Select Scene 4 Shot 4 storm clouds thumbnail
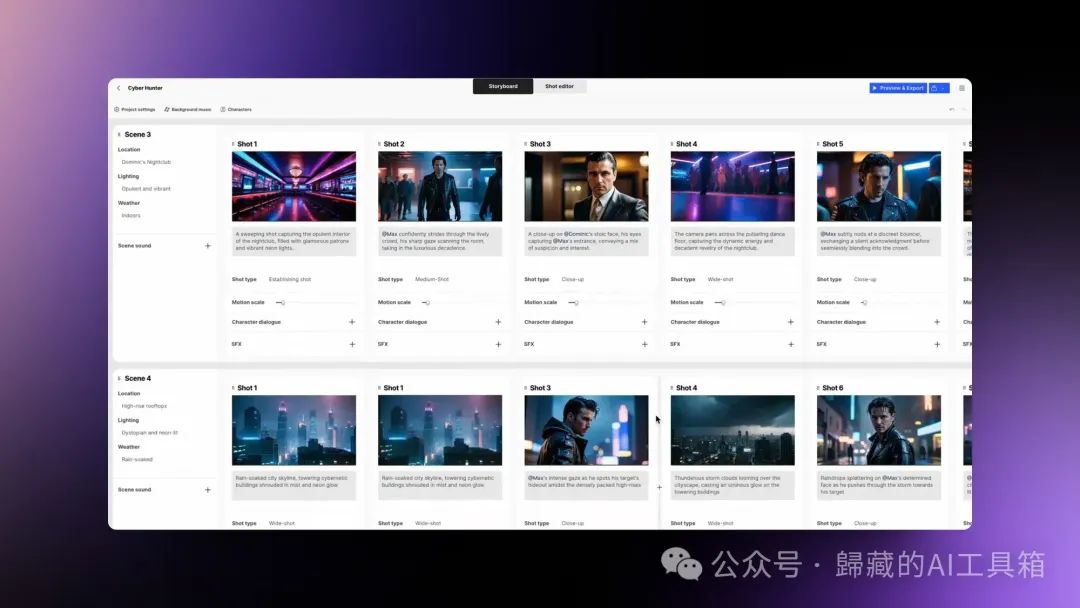The height and width of the screenshot is (608, 1080). pos(732,430)
